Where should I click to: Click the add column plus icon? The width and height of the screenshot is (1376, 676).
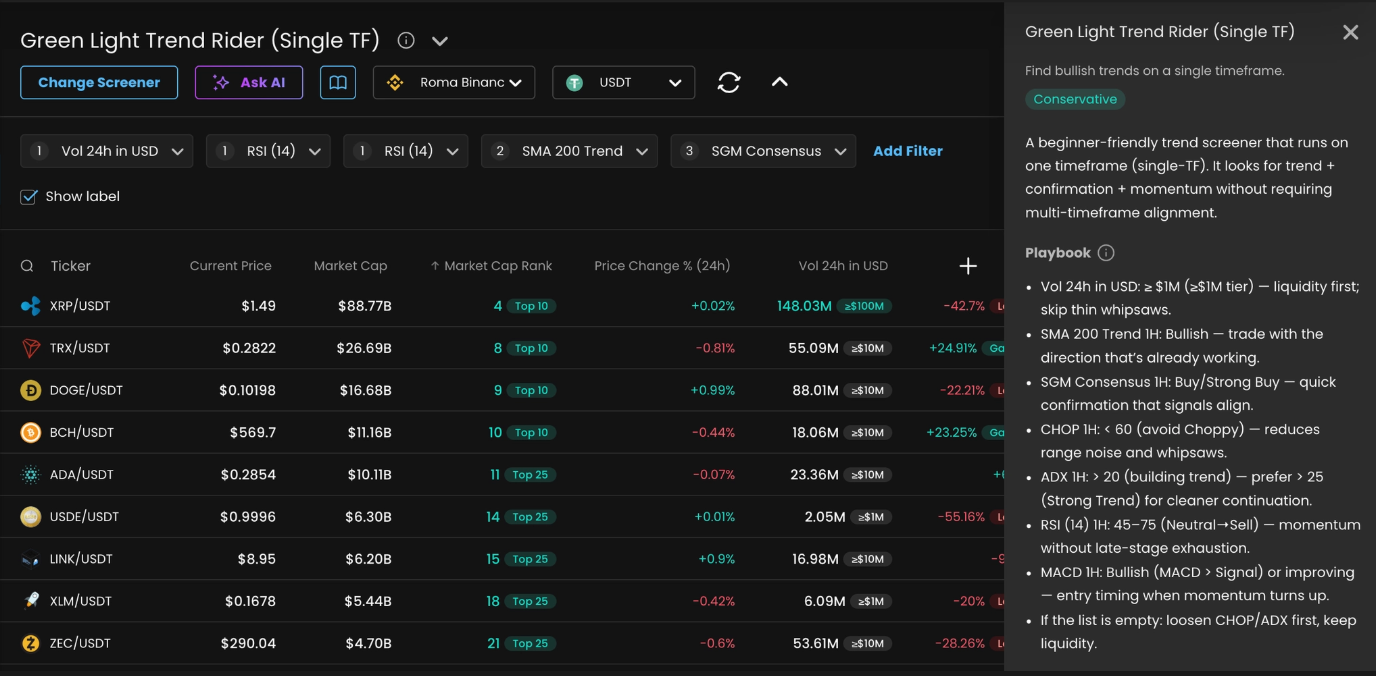click(967, 266)
